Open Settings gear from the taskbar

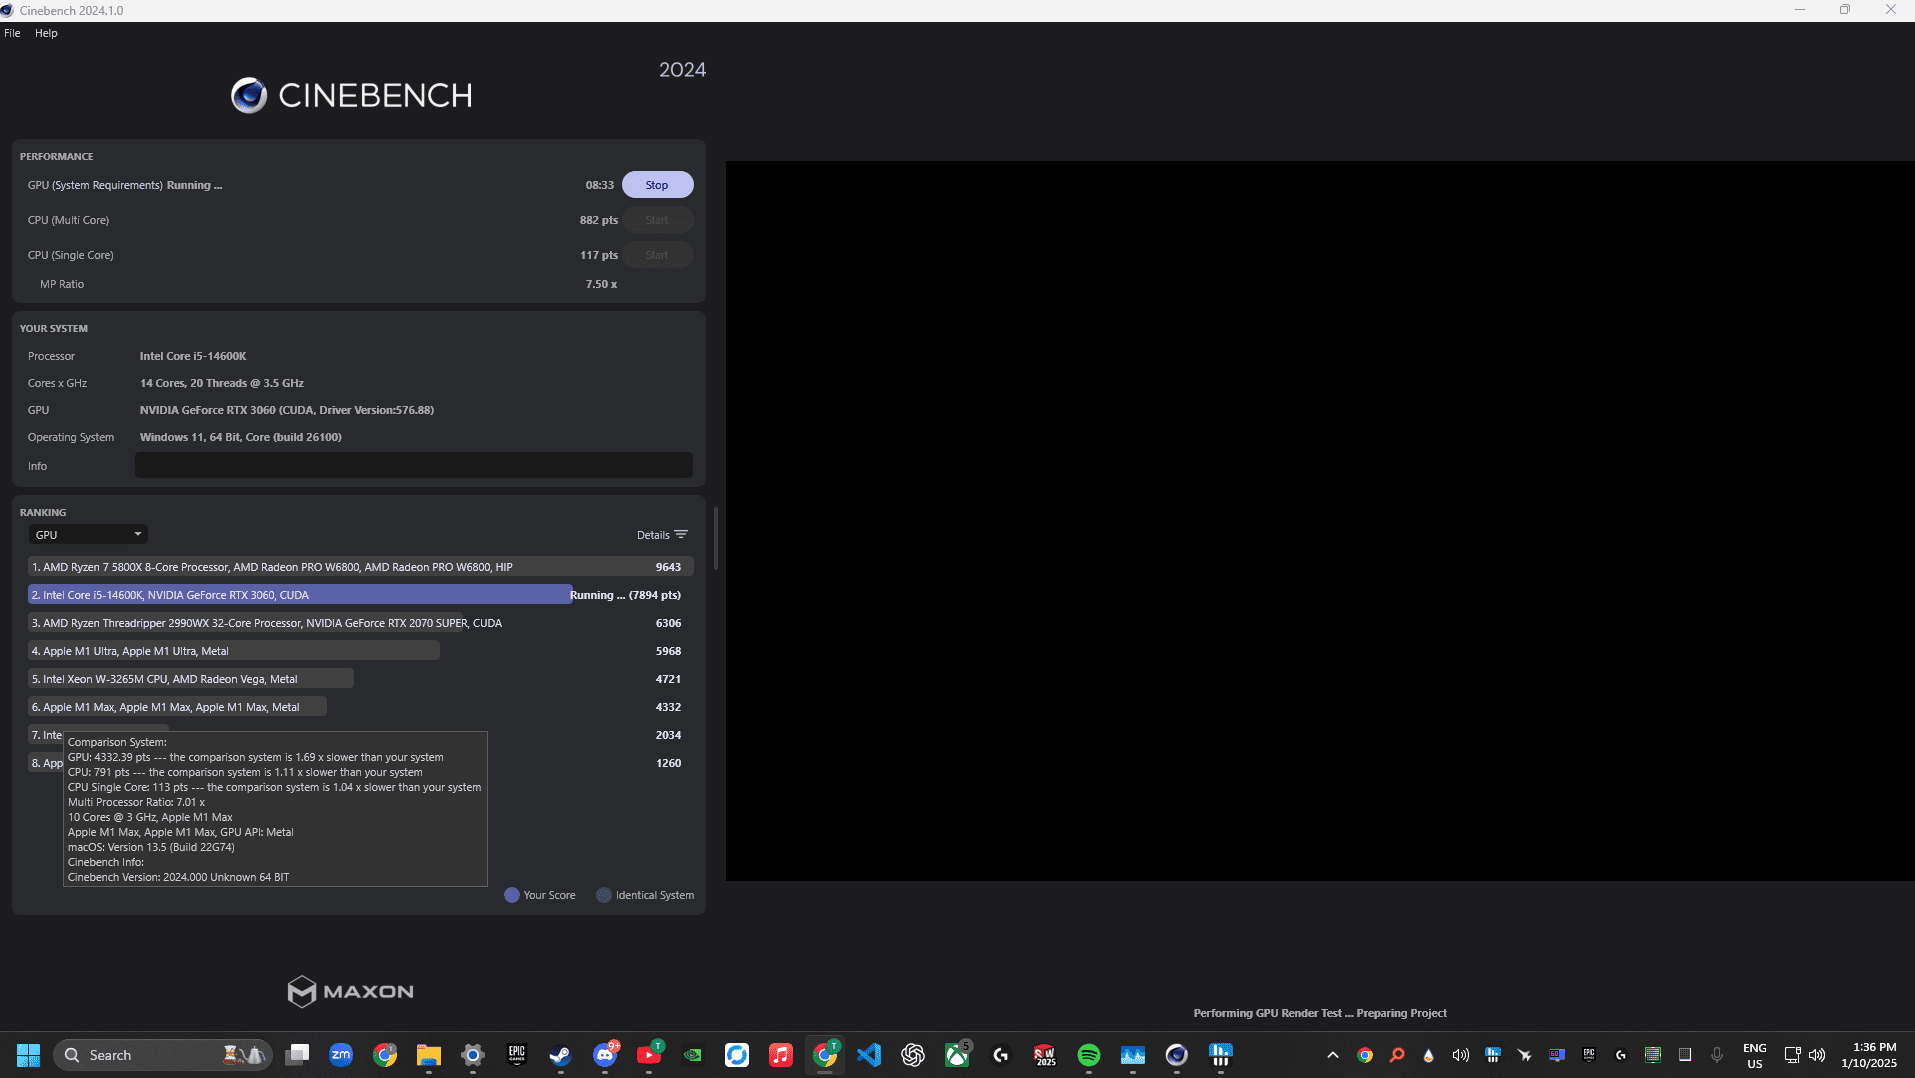coord(473,1055)
